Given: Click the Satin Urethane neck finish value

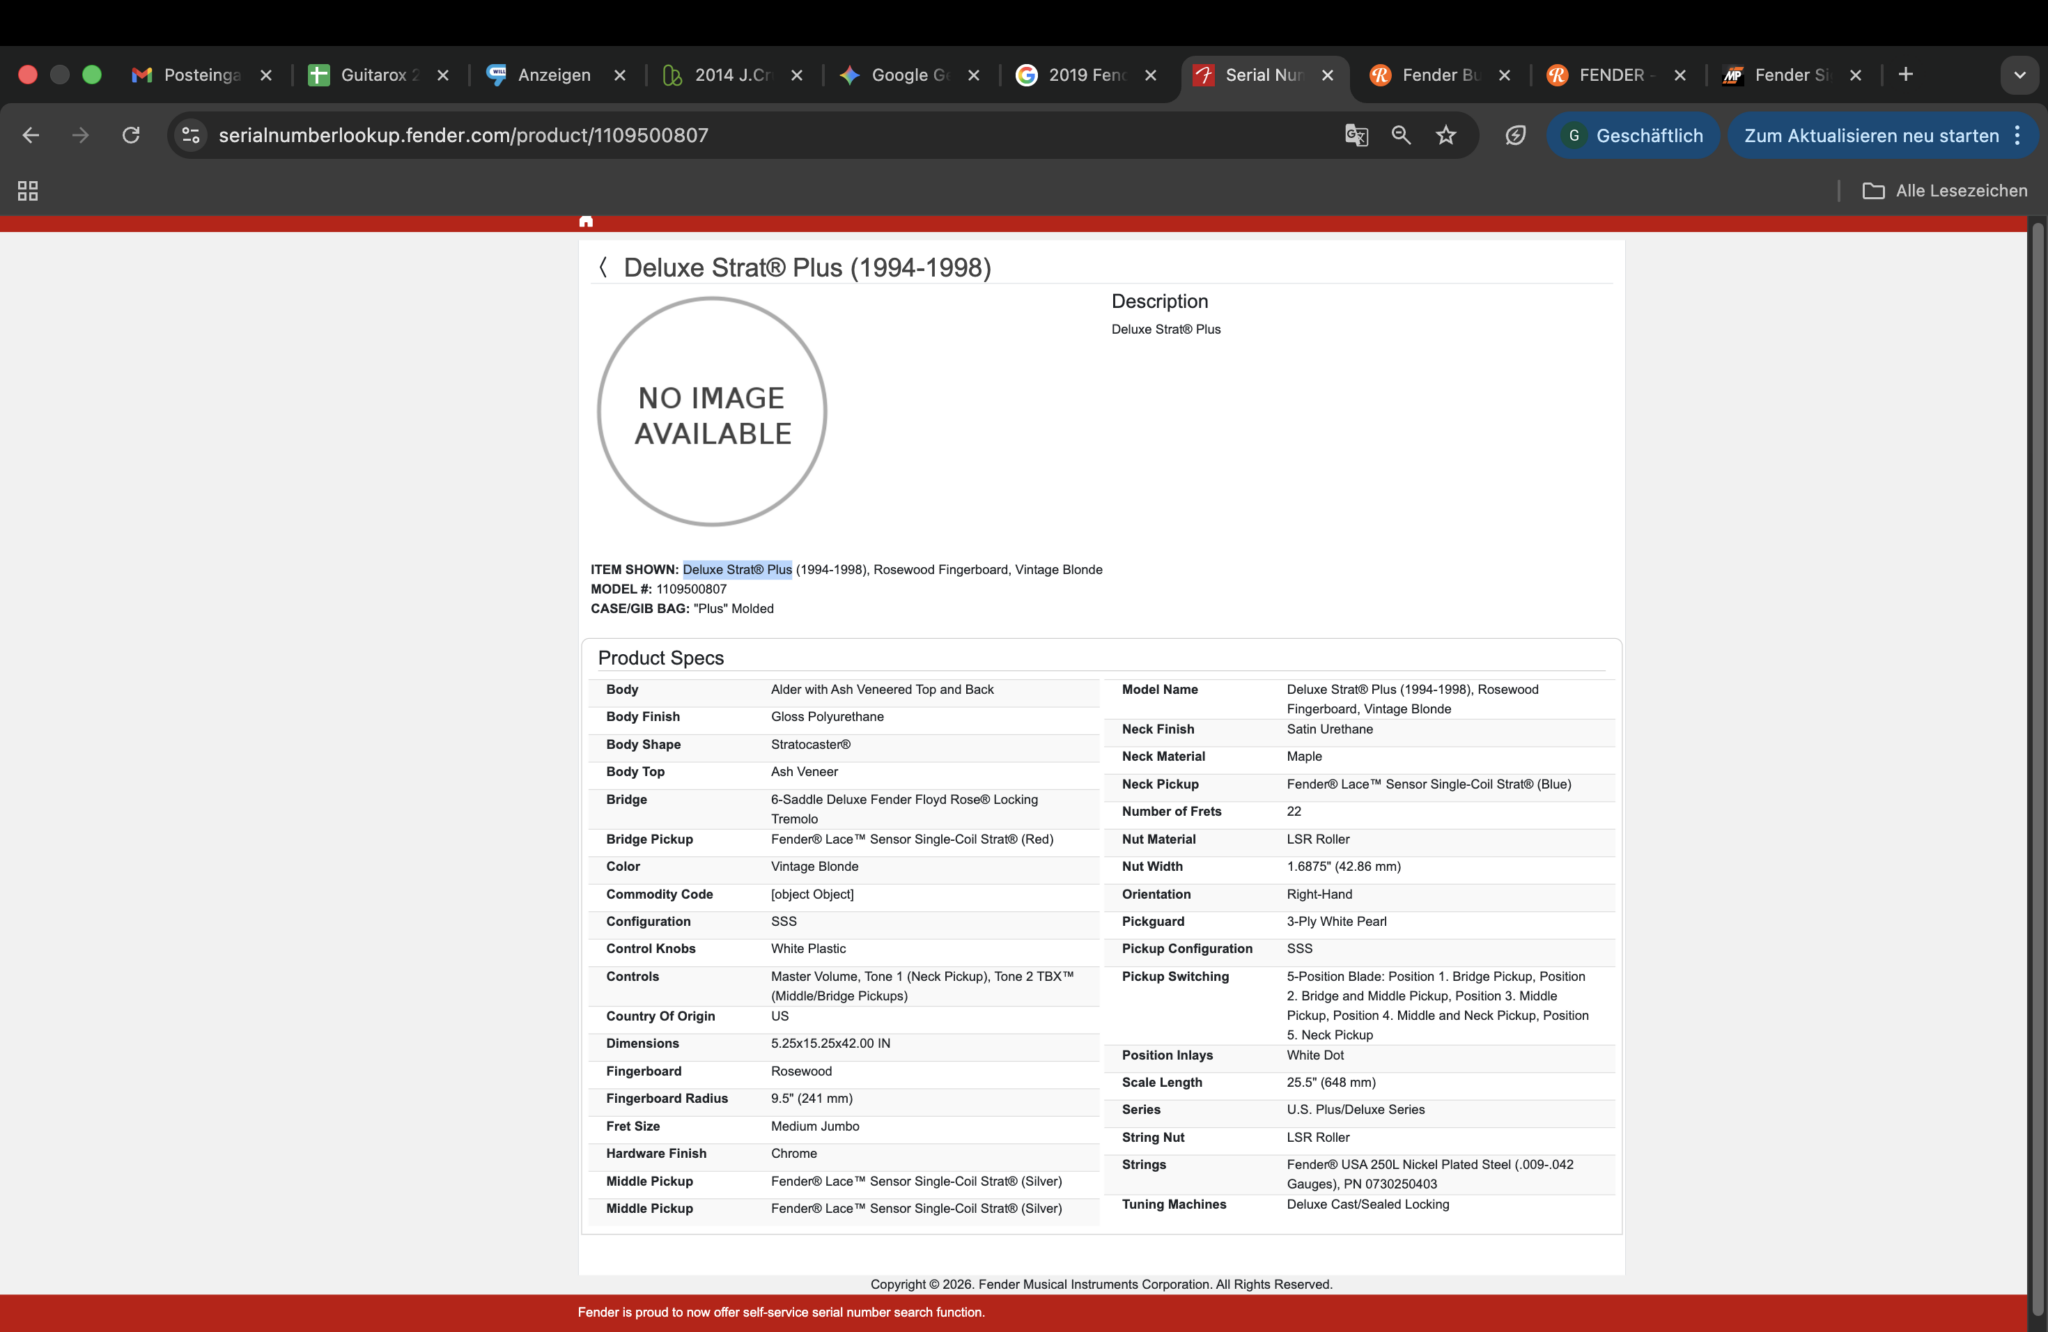Looking at the screenshot, I should click(x=1330, y=730).
